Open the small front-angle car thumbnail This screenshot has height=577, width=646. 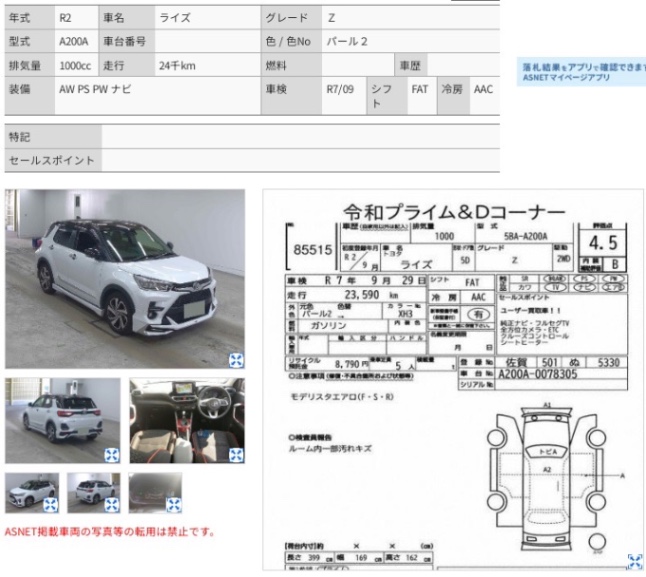tap(32, 493)
